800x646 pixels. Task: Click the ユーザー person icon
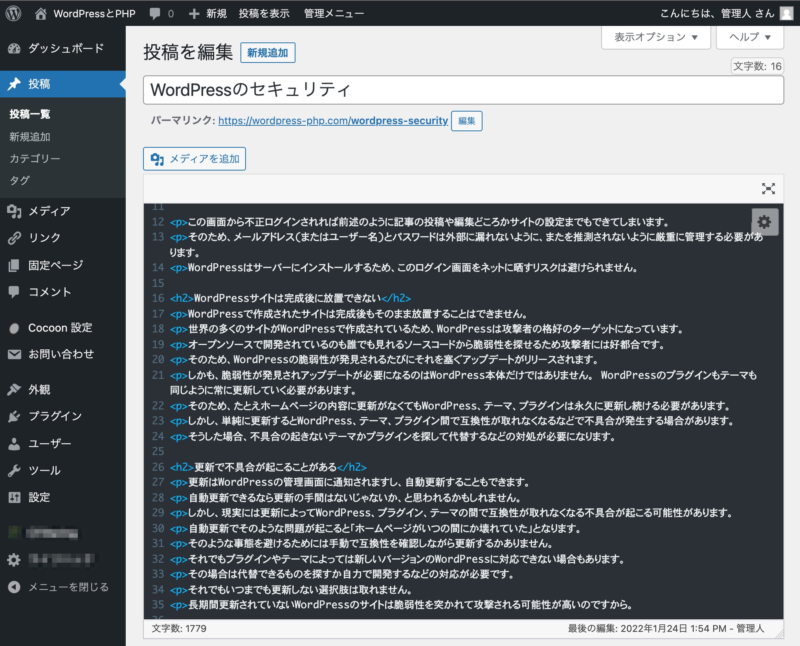coord(14,443)
